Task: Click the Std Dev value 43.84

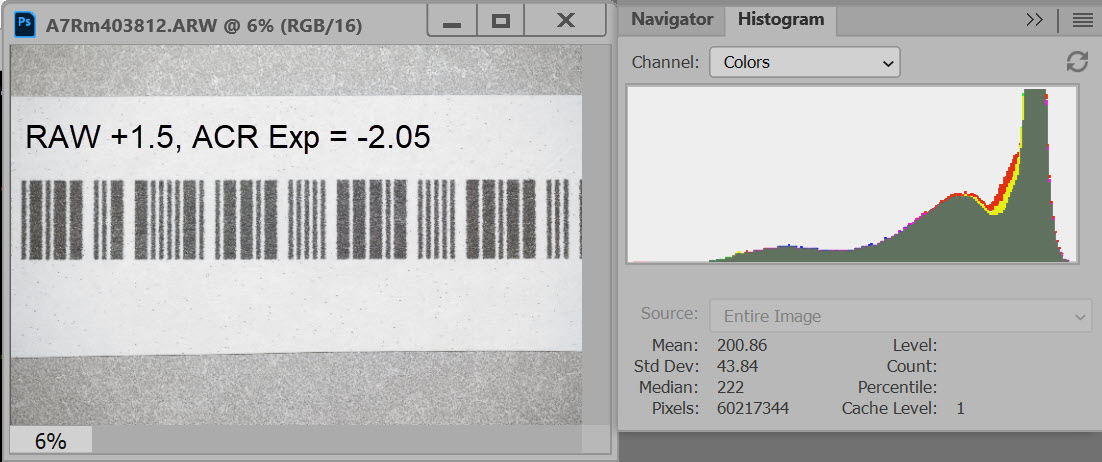Action: (737, 366)
